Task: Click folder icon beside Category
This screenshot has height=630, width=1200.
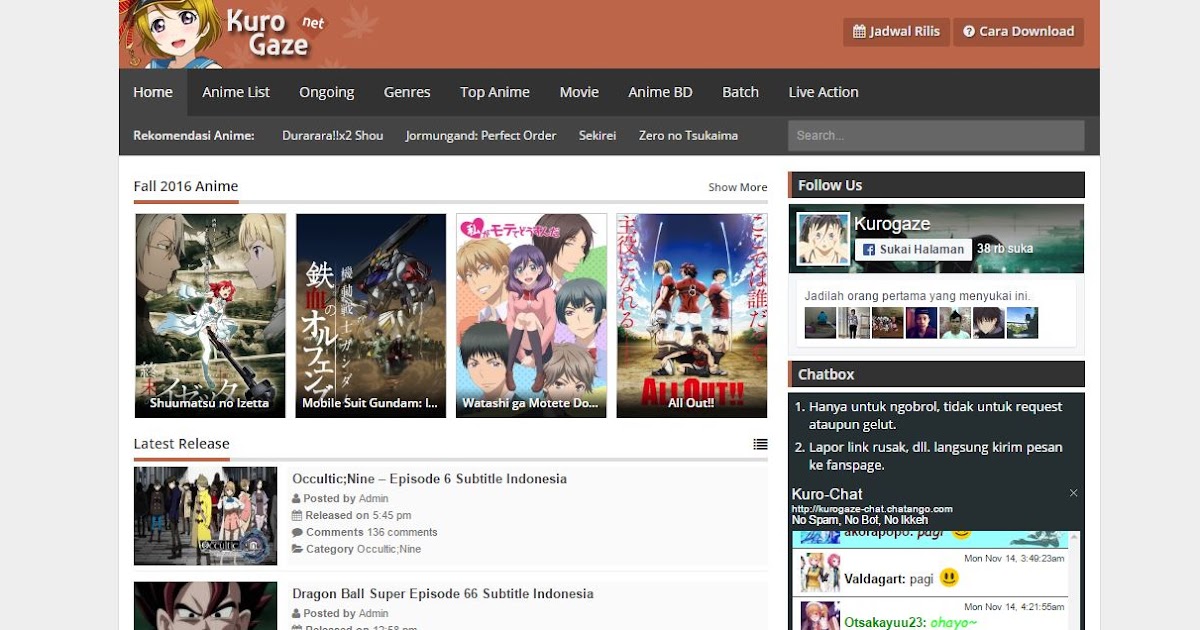Action: [x=297, y=549]
